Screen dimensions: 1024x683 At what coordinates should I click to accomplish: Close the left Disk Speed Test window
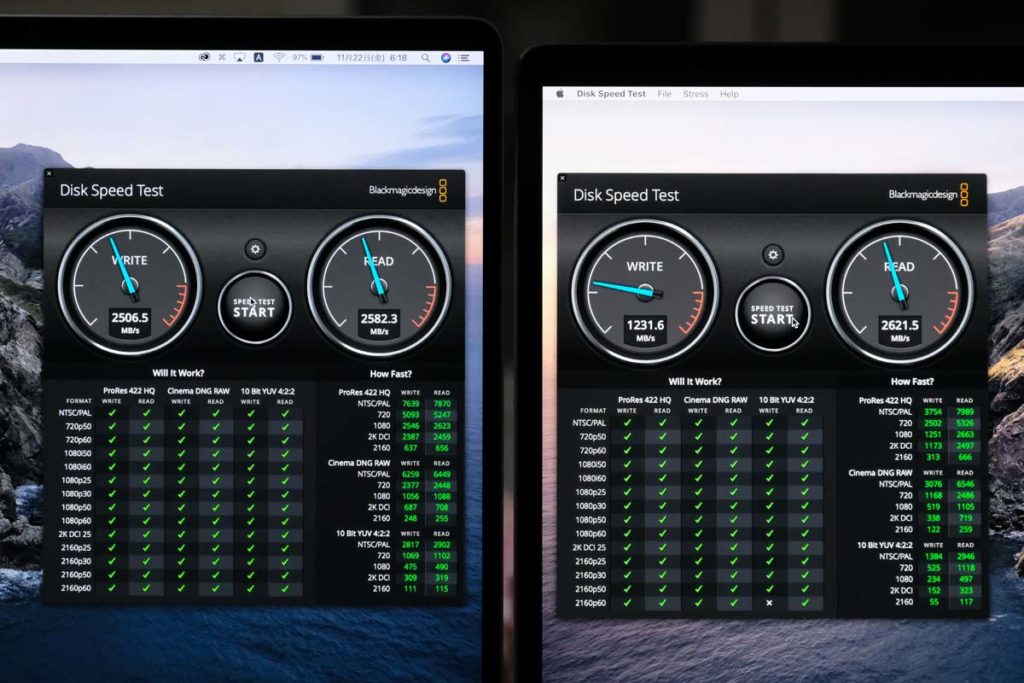tap(49, 174)
